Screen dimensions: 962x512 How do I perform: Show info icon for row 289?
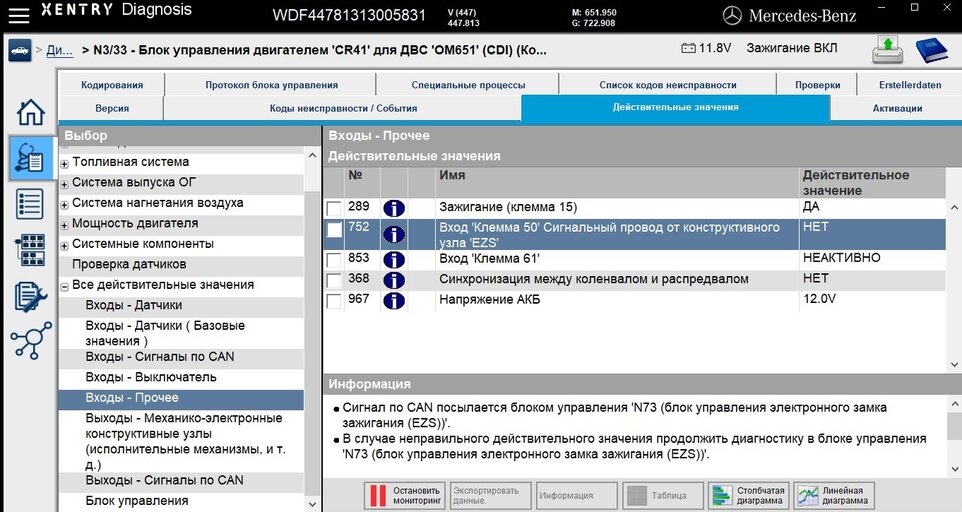tap(393, 208)
